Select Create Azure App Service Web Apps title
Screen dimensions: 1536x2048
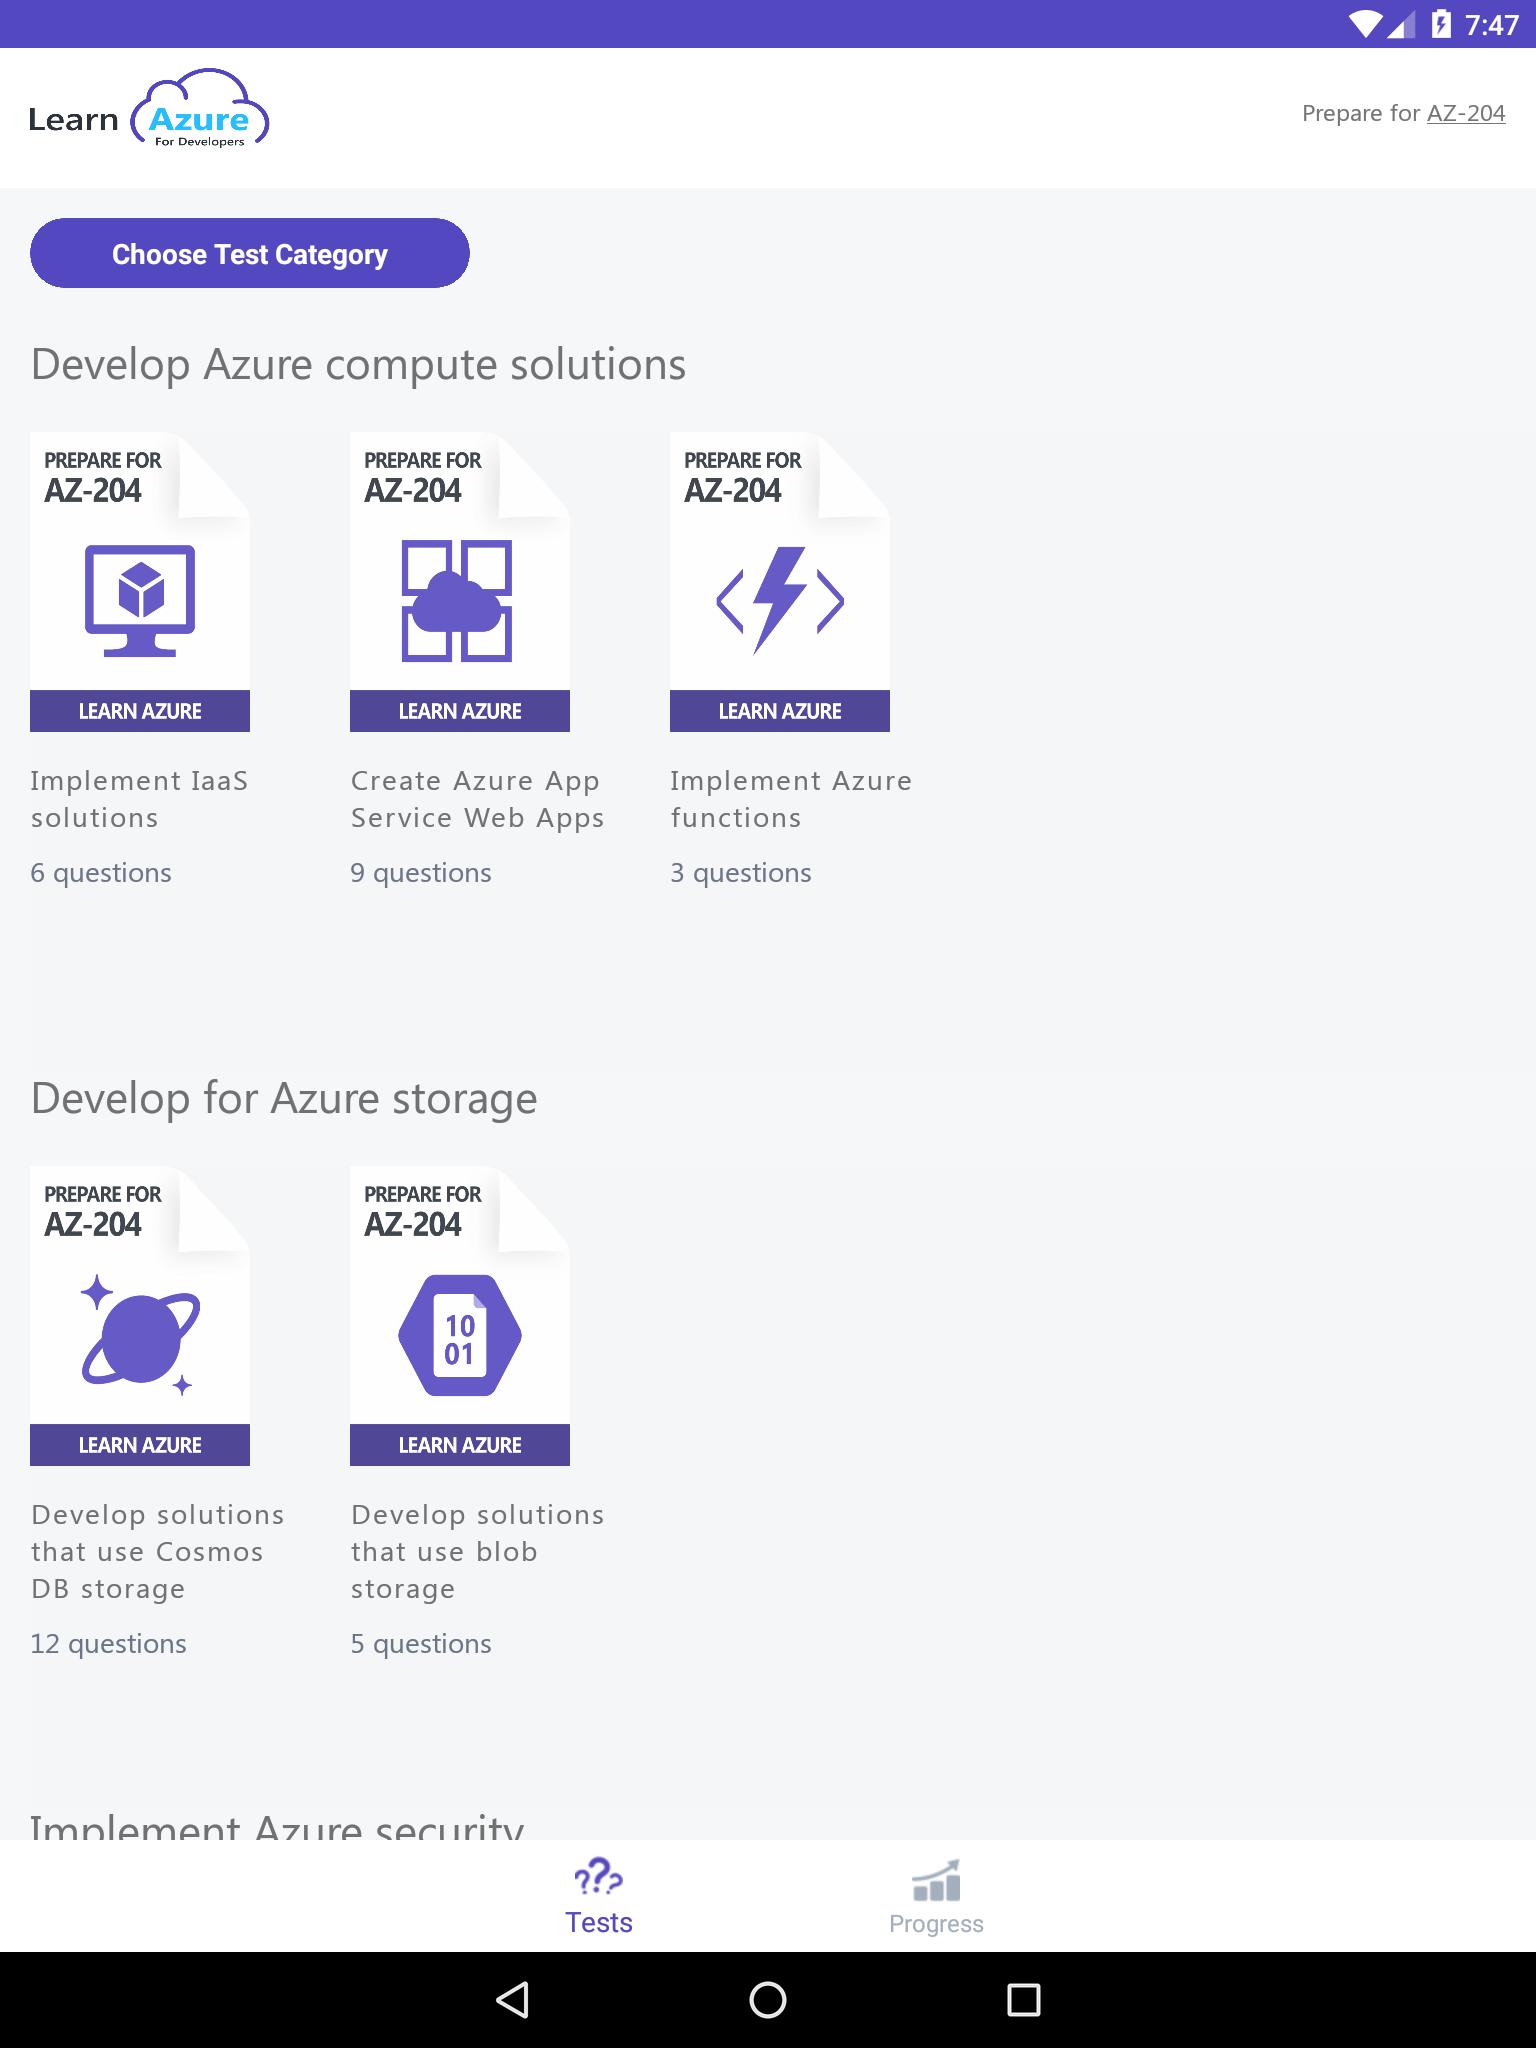[x=478, y=799]
